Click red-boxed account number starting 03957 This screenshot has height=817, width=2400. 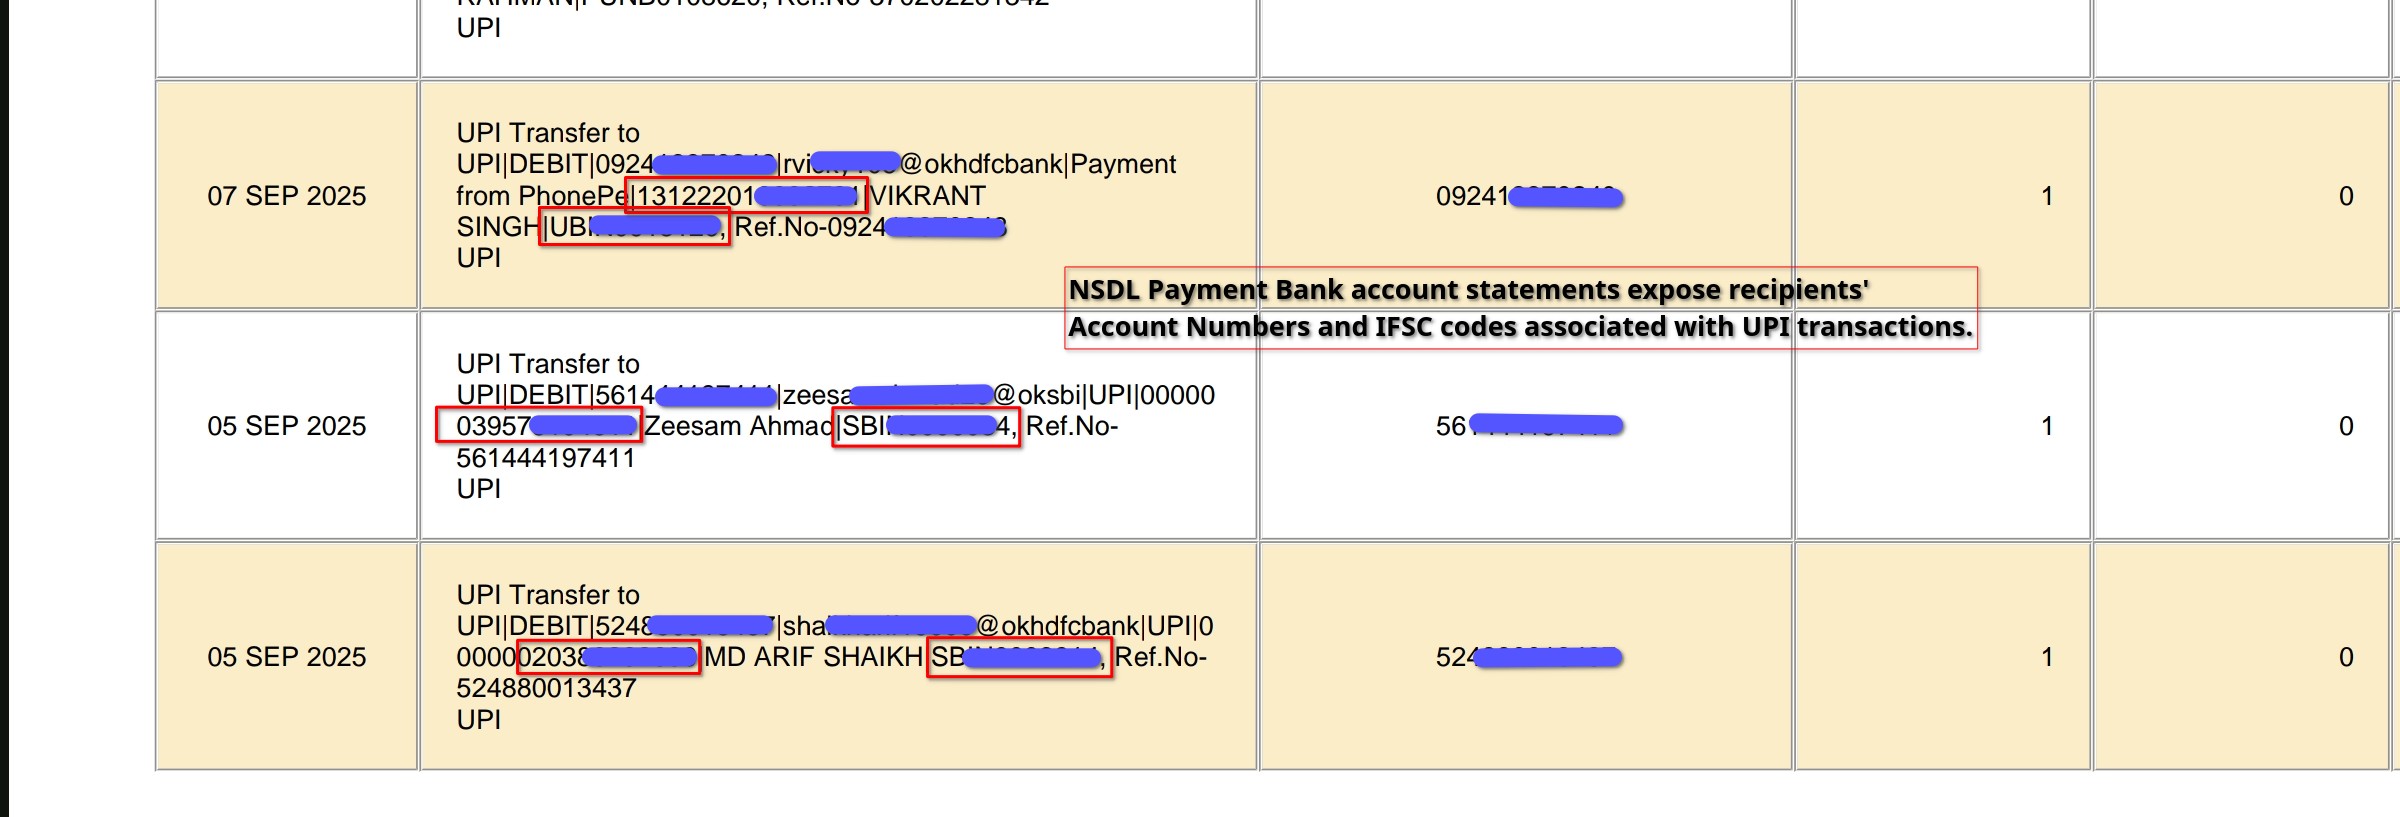point(539,425)
